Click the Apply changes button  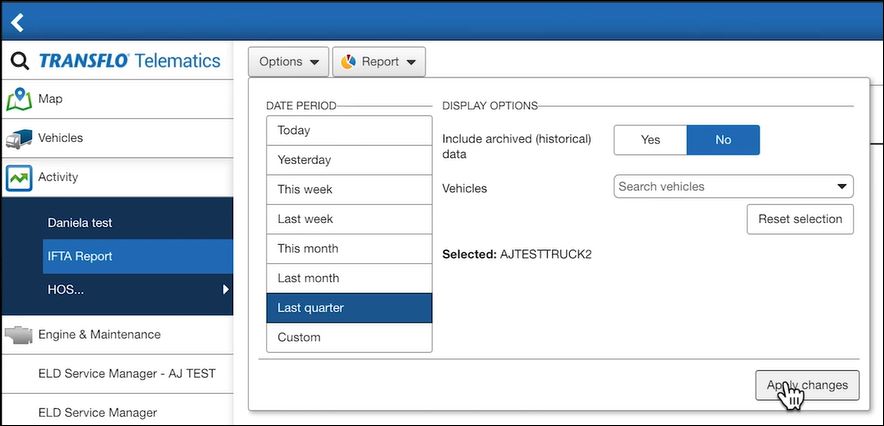click(807, 385)
